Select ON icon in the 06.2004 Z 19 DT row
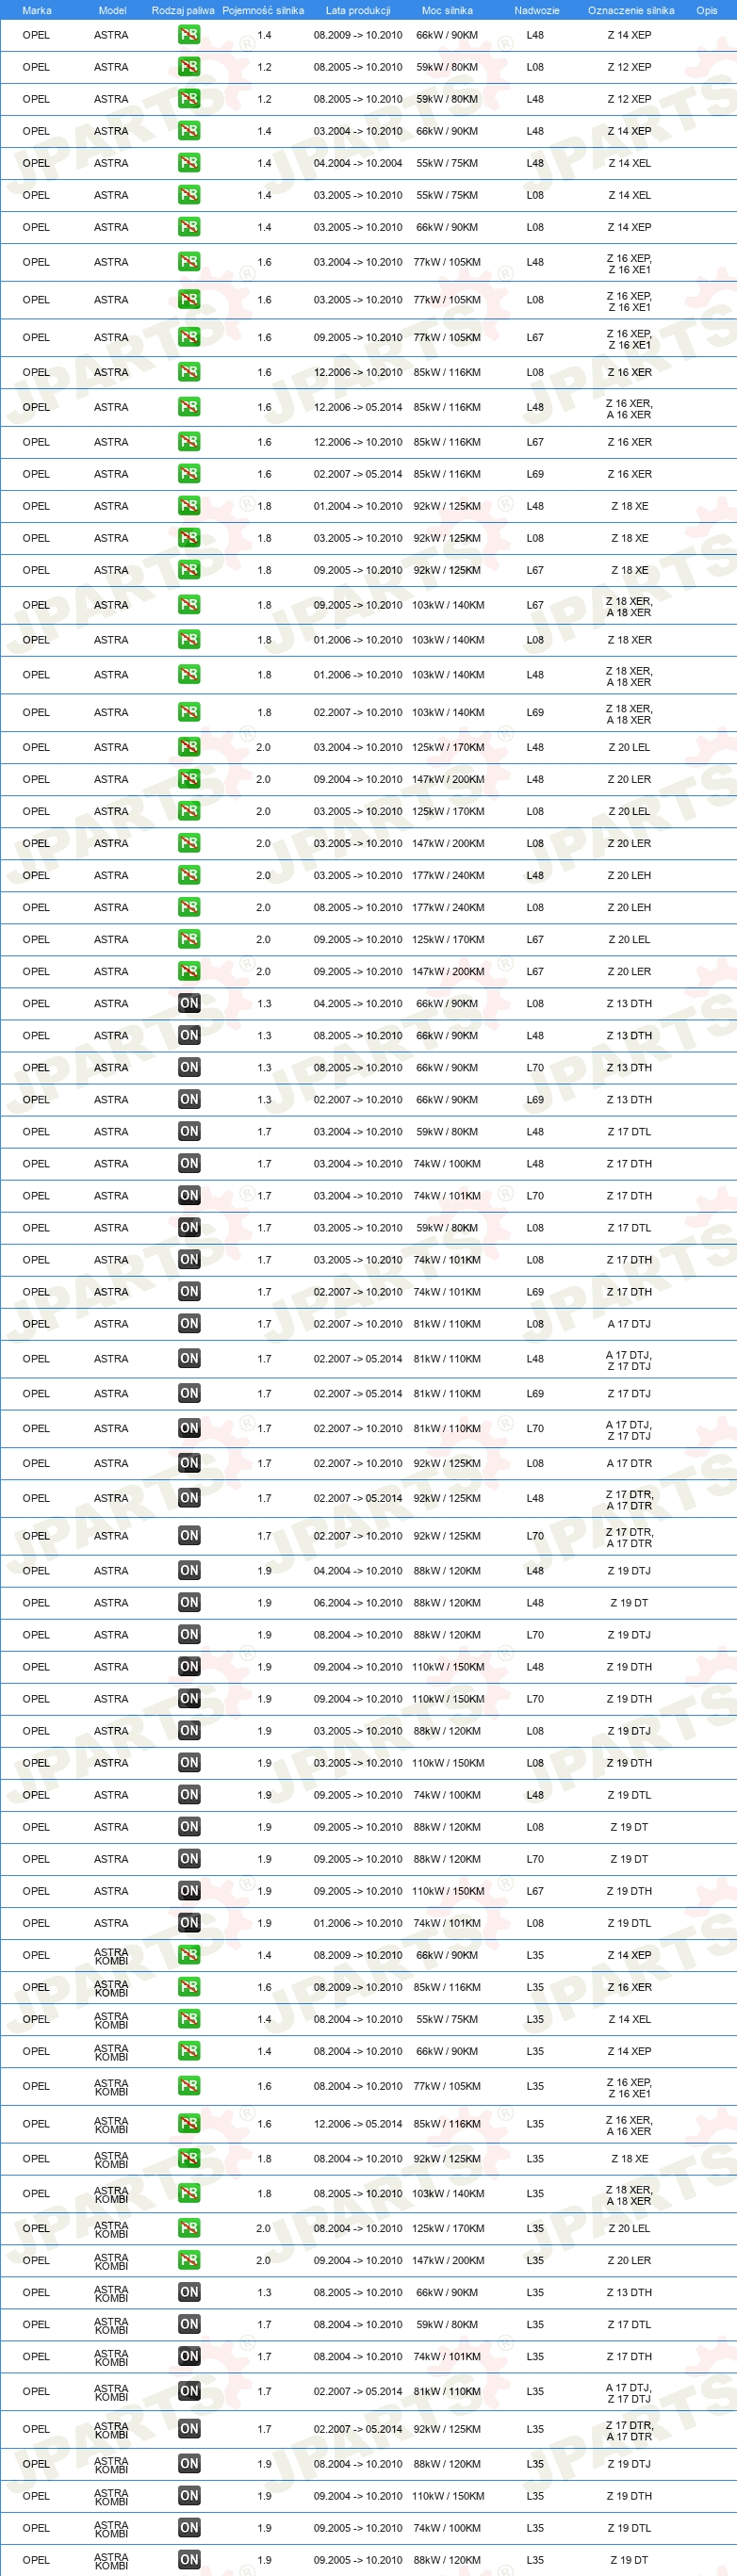The image size is (737, 2576). [188, 1602]
